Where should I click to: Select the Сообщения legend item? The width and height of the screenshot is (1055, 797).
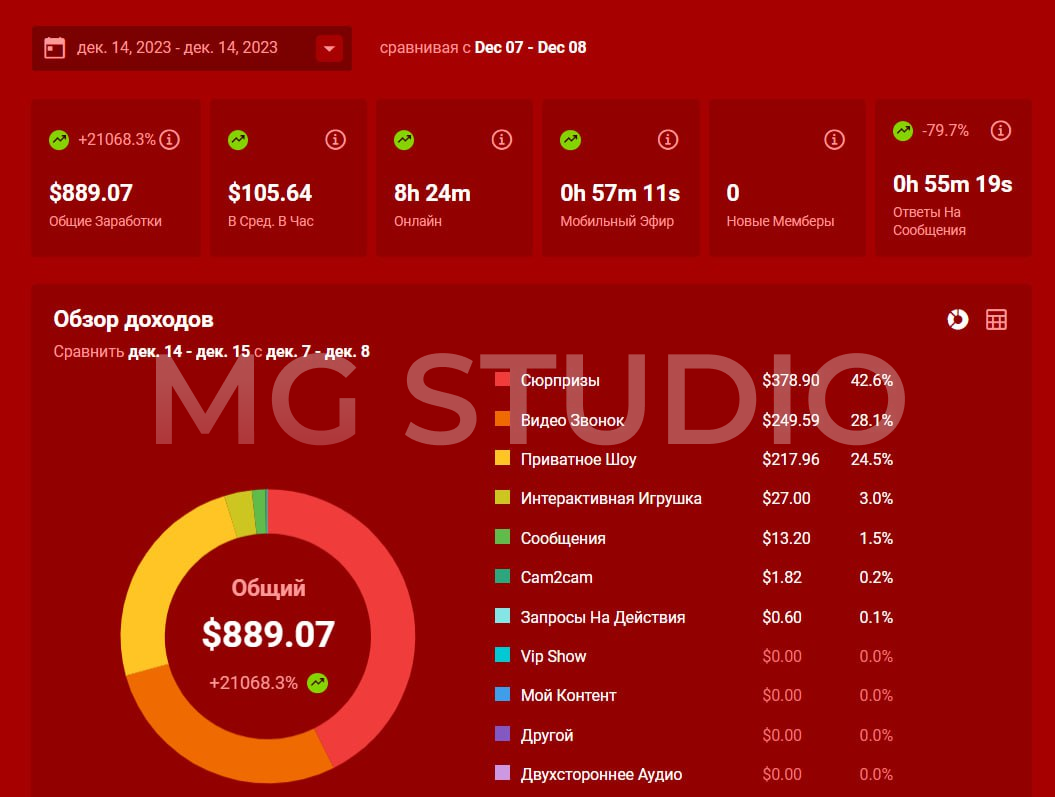(562, 538)
